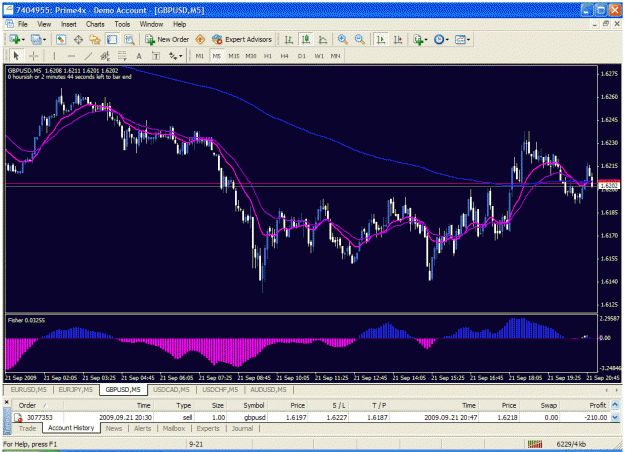Open the Alerts tab in terminal

142,428
